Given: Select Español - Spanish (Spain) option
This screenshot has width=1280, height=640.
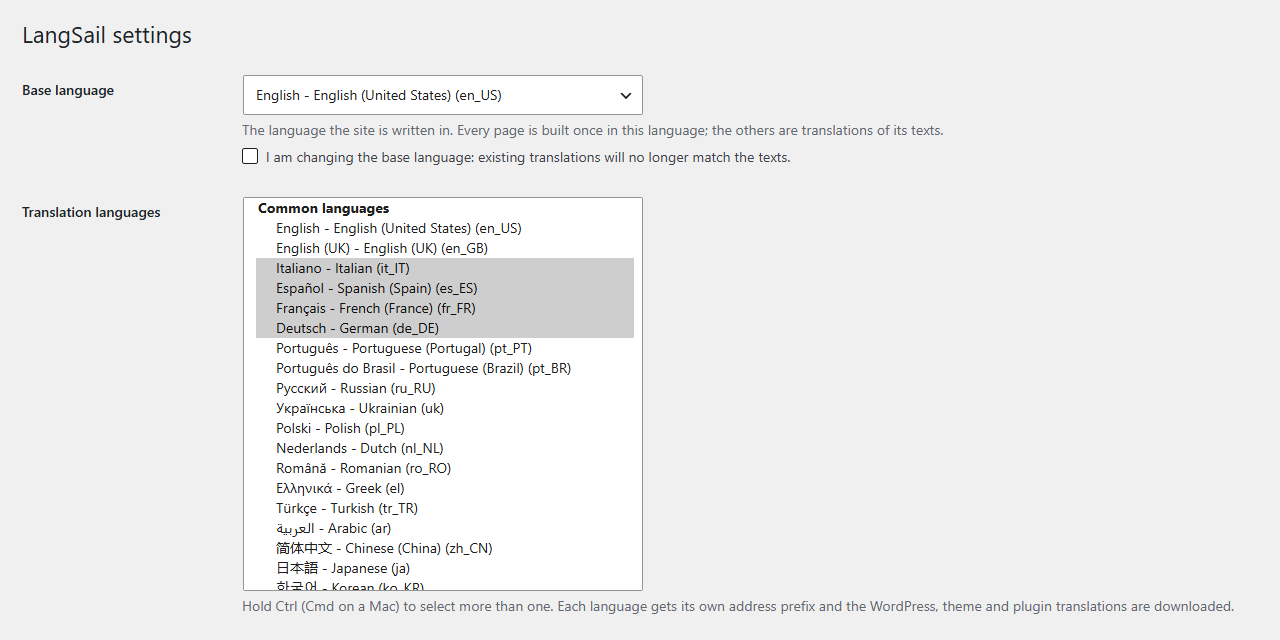Looking at the screenshot, I should [445, 288].
